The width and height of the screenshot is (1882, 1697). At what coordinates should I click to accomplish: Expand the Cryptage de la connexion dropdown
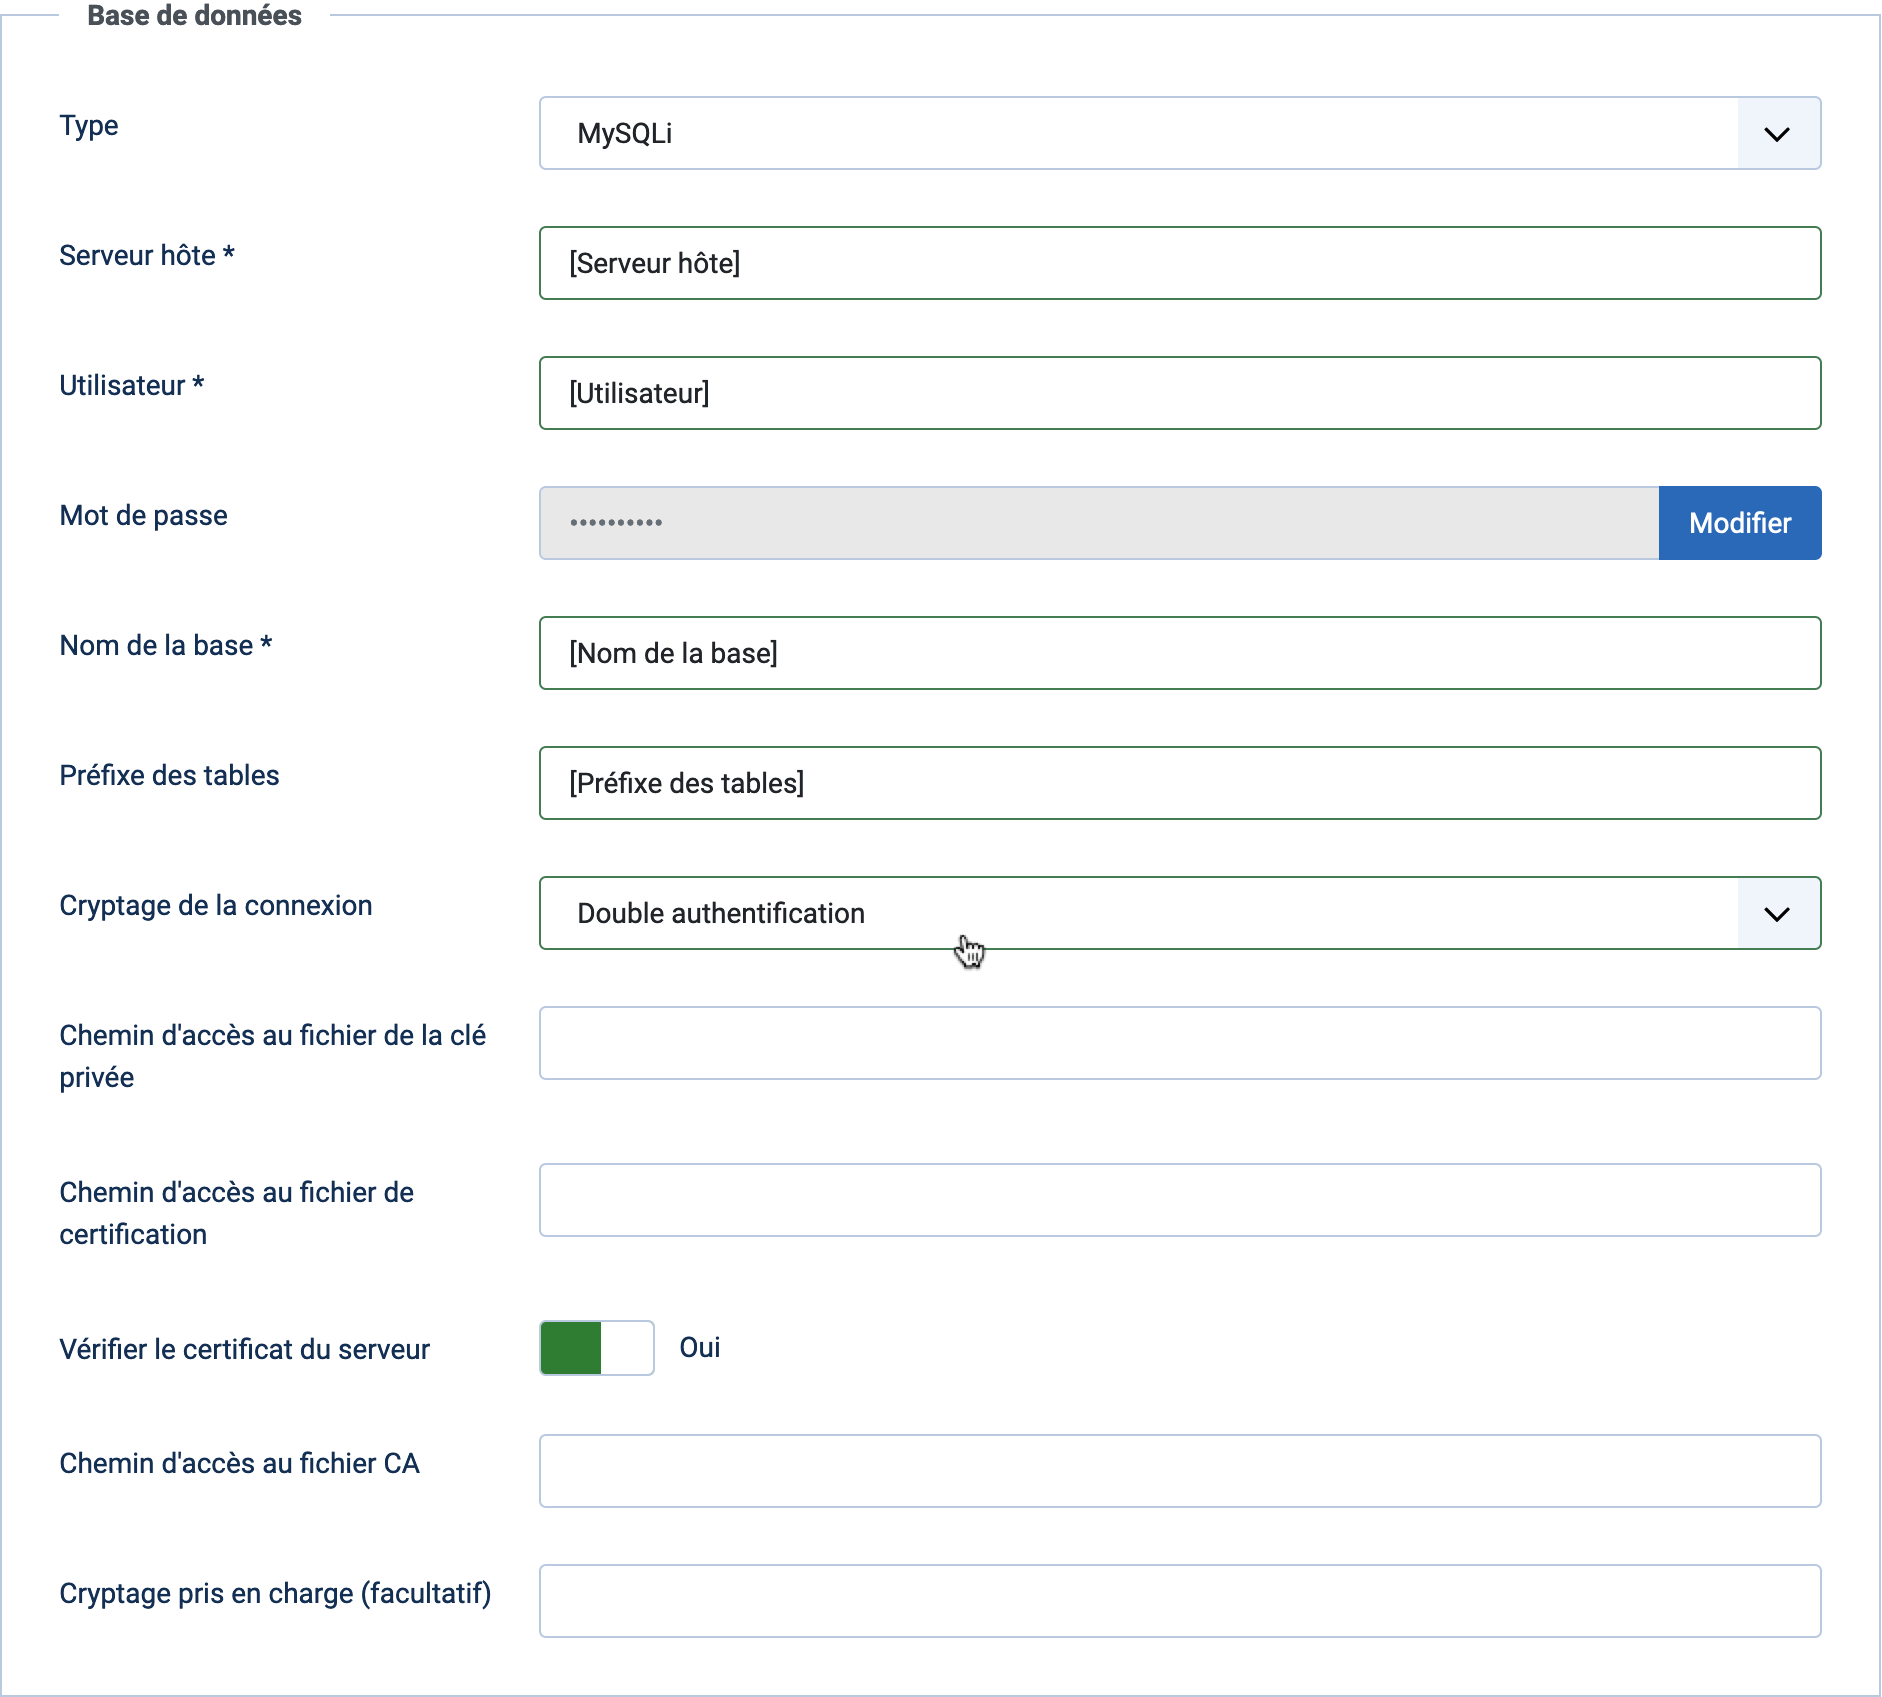pos(1180,913)
